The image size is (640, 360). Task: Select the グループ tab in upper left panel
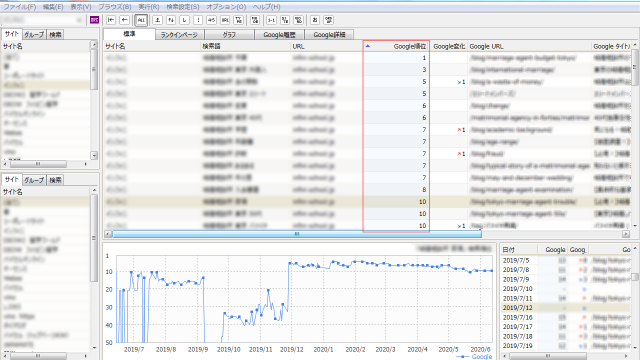click(x=34, y=35)
